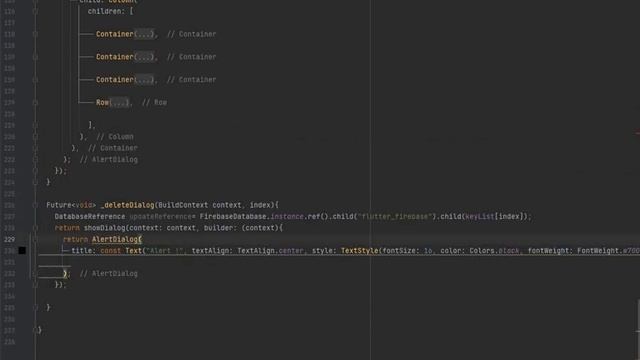
Task: Click the 'Text(' constructor after const
Action: (135, 251)
